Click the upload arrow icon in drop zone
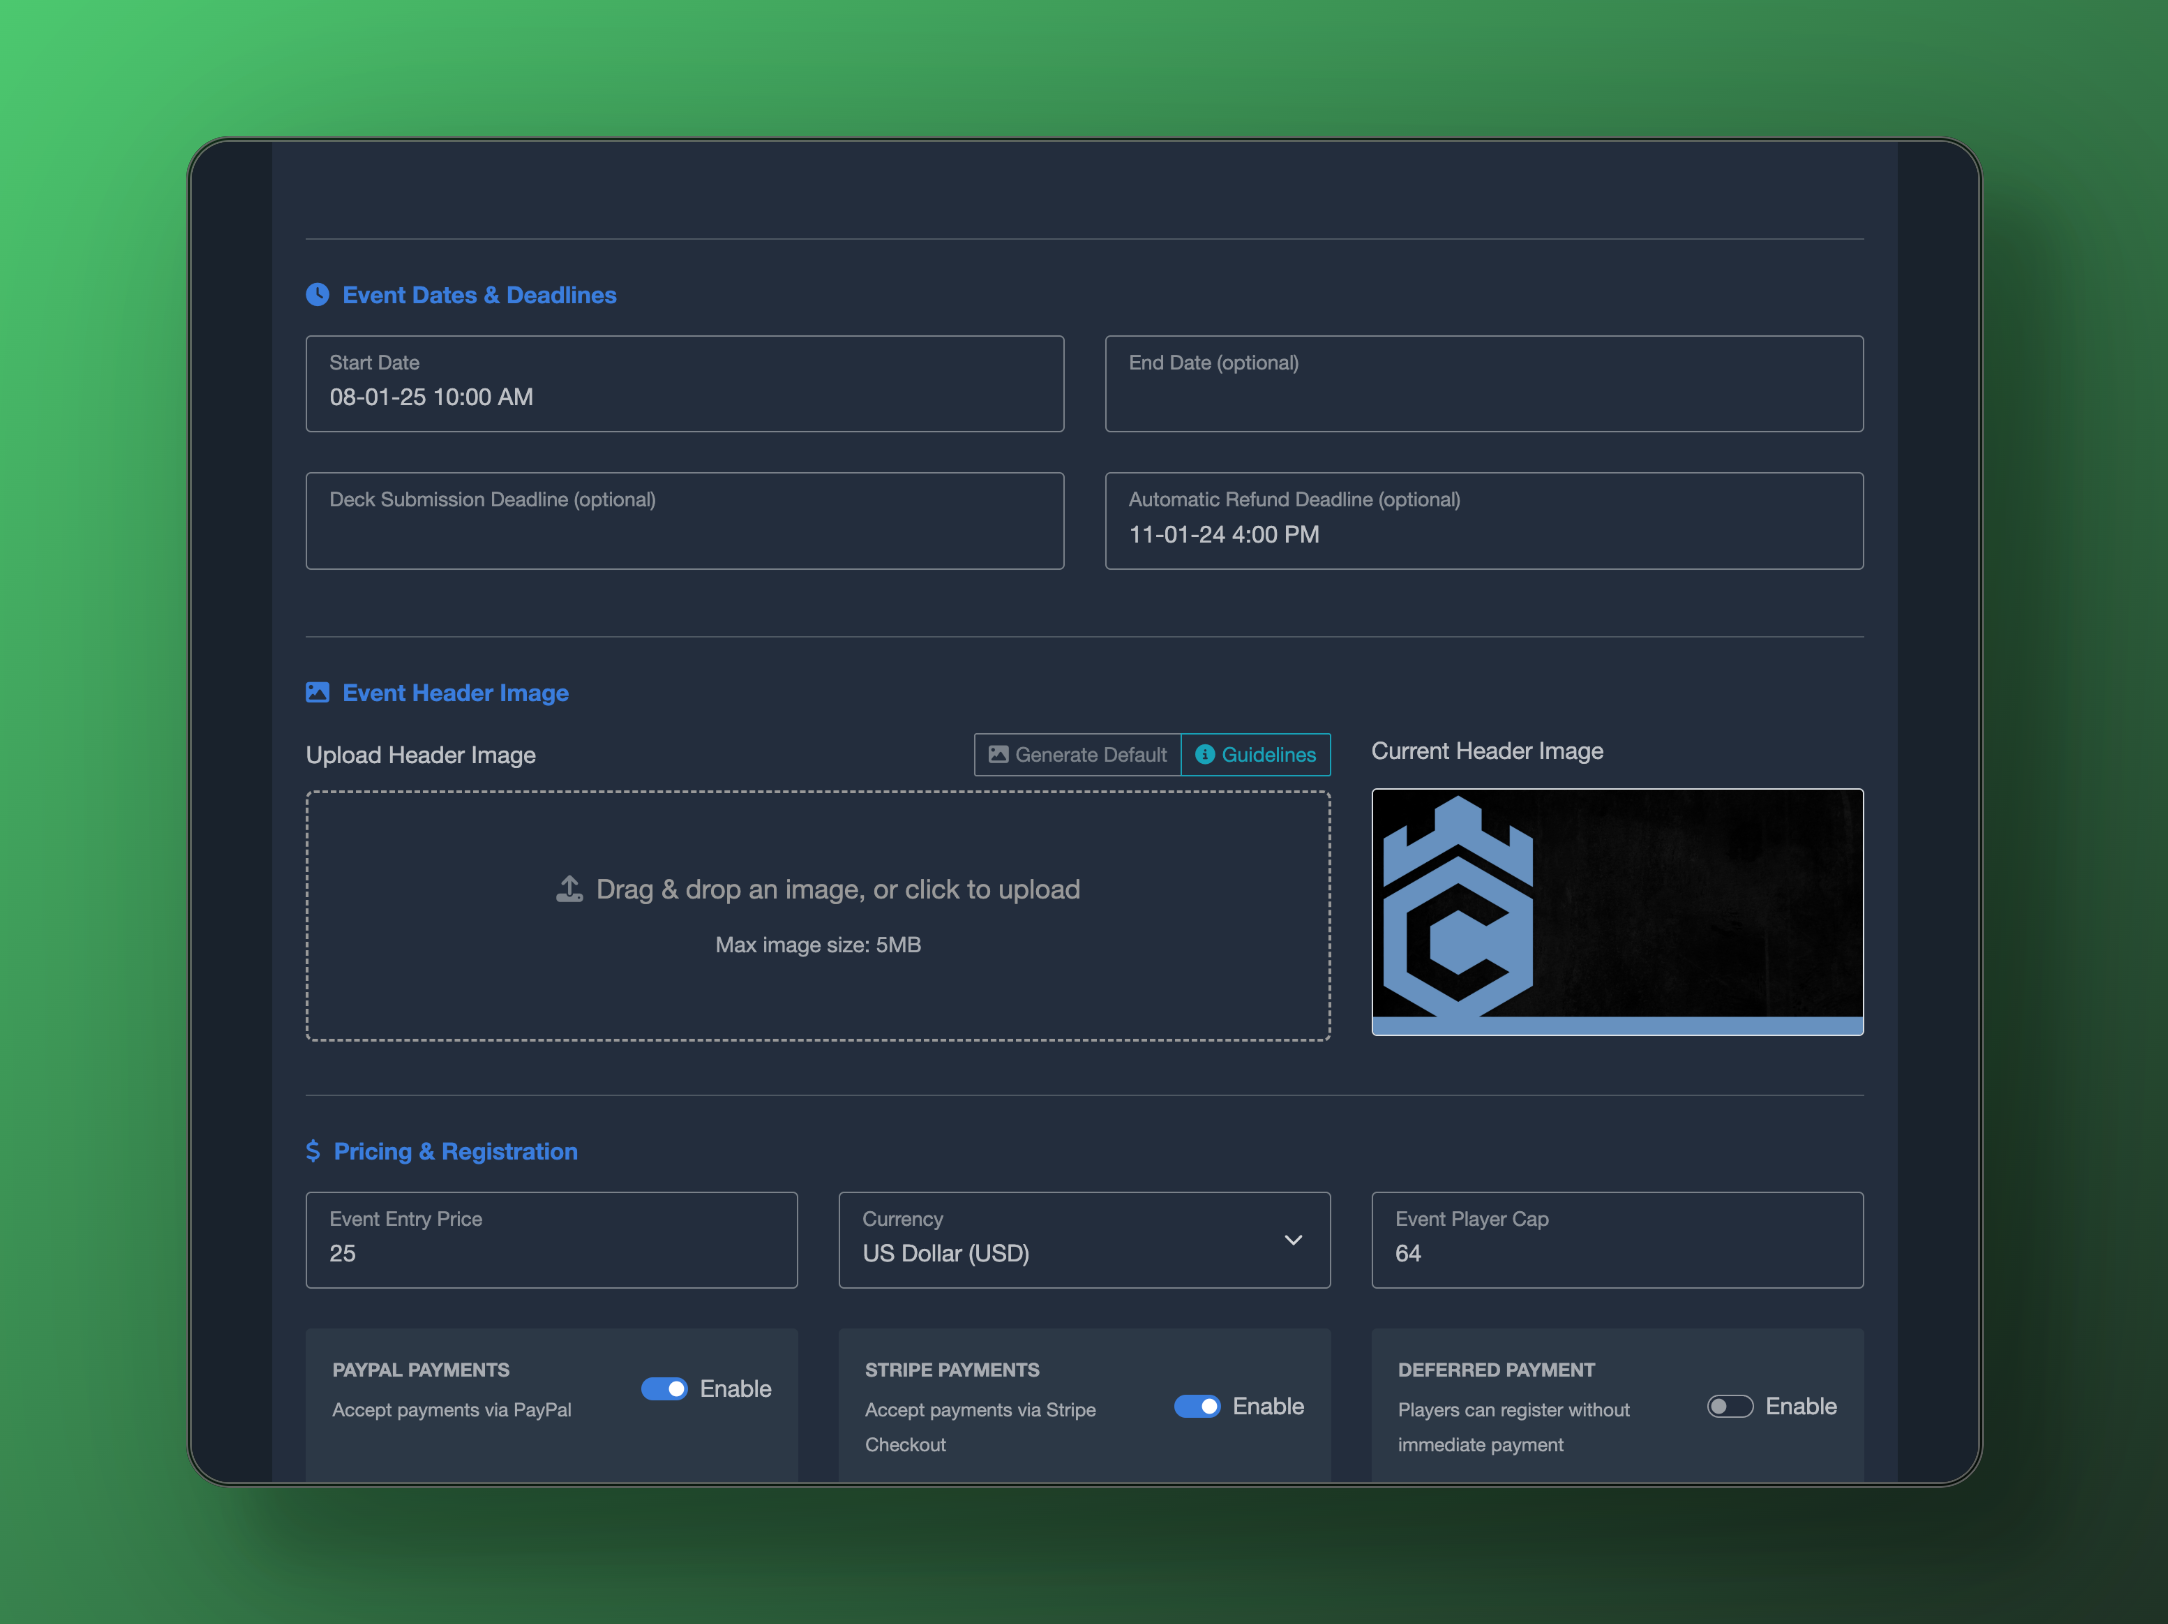Screen dimensions: 2168x1624 pos(569,889)
